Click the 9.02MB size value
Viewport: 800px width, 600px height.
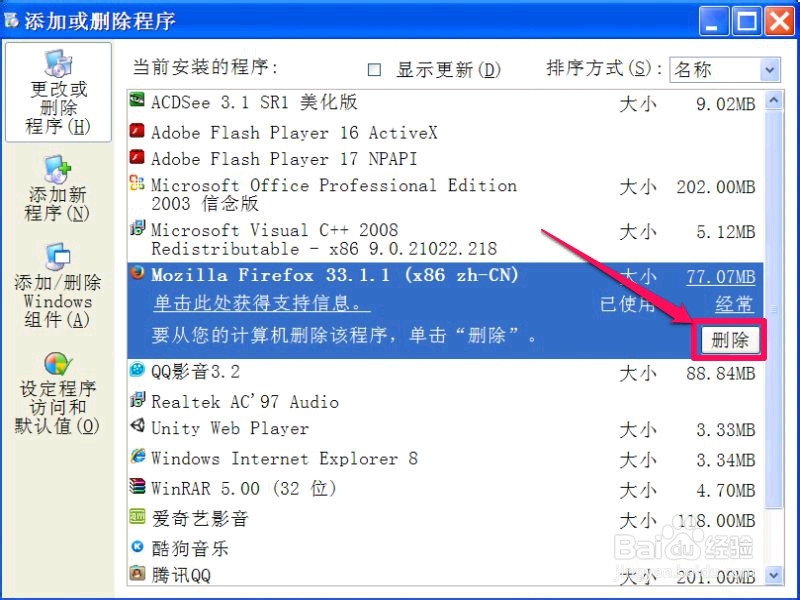coord(726,104)
